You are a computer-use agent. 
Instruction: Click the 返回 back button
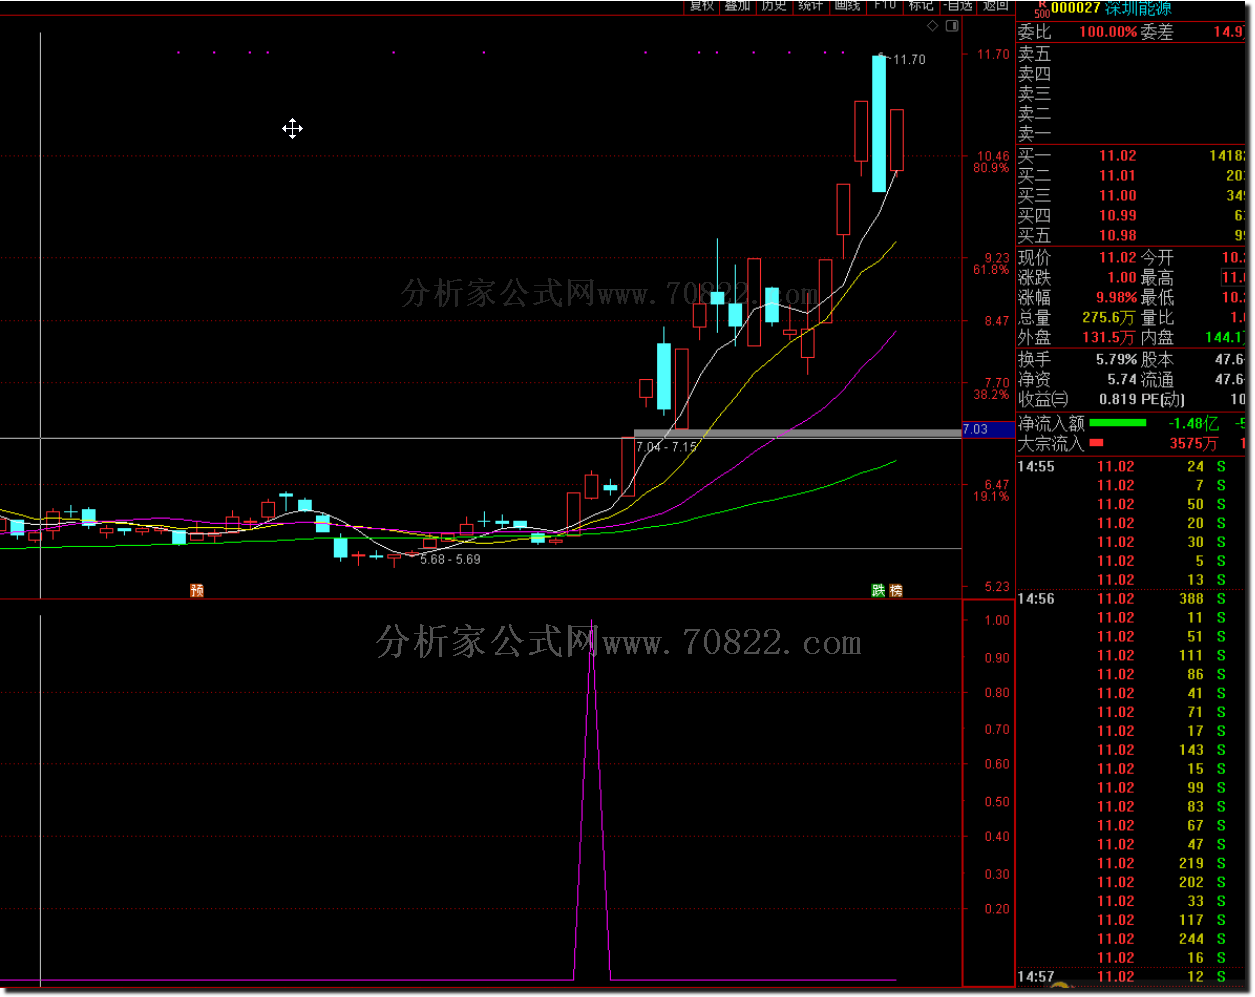995,6
